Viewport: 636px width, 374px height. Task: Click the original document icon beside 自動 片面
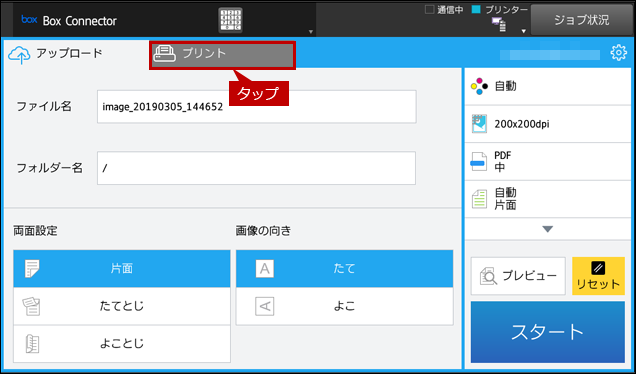pyautogui.click(x=479, y=199)
